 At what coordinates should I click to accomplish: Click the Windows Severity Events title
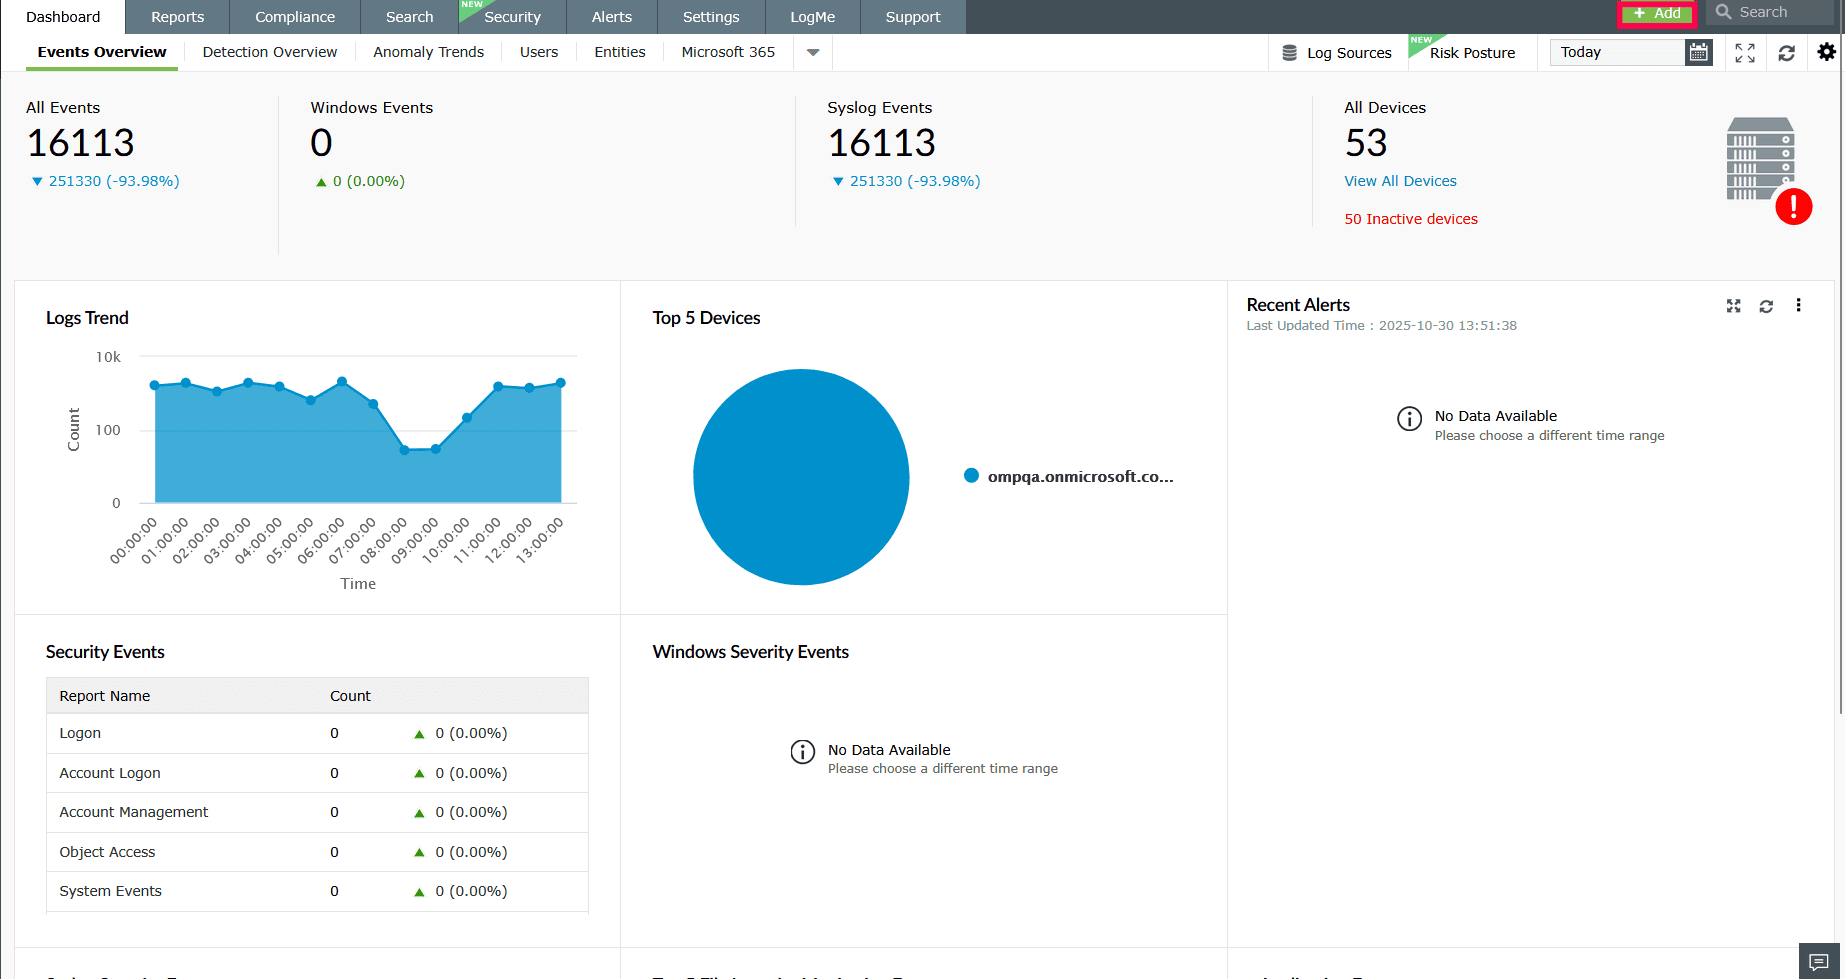click(x=751, y=652)
